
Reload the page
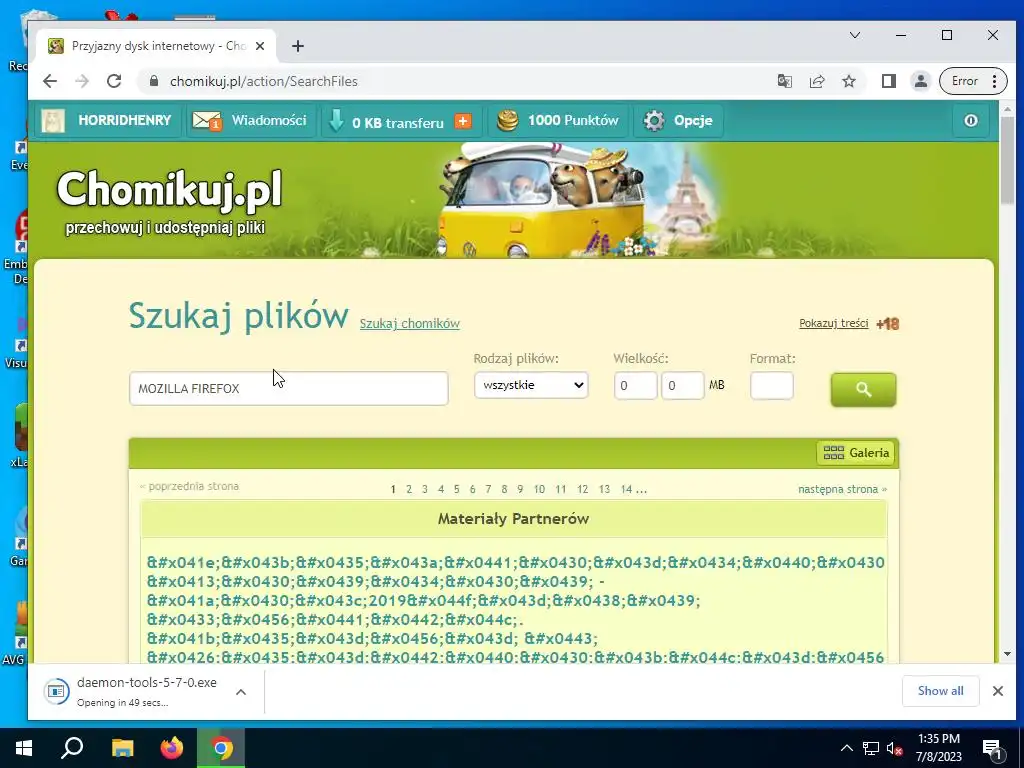point(114,81)
